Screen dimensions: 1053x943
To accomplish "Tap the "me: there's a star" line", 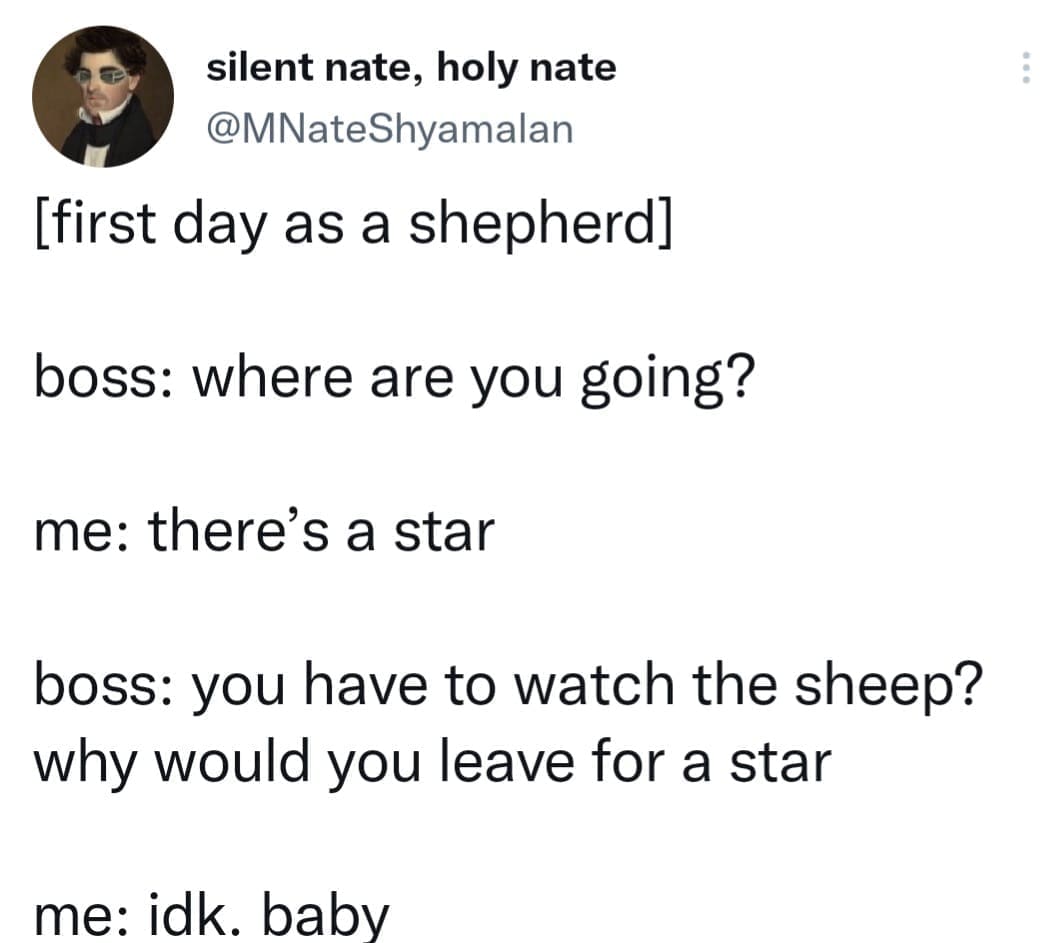I will [x=265, y=530].
